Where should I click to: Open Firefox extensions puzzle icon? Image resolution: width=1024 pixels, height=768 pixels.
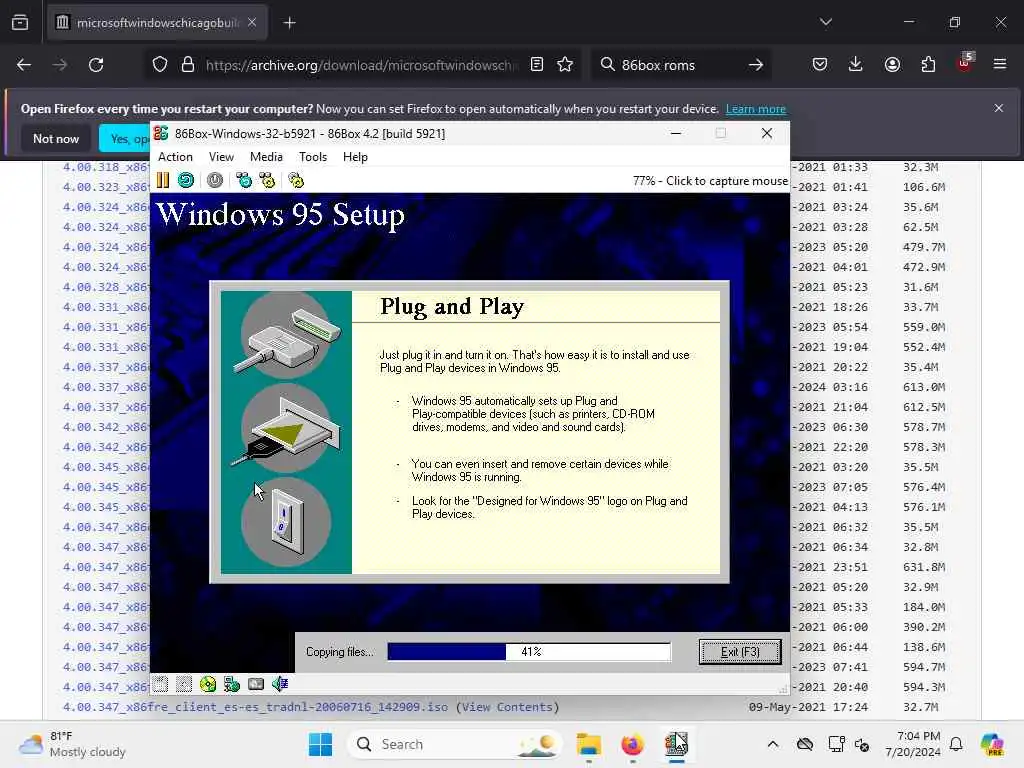pos(928,65)
